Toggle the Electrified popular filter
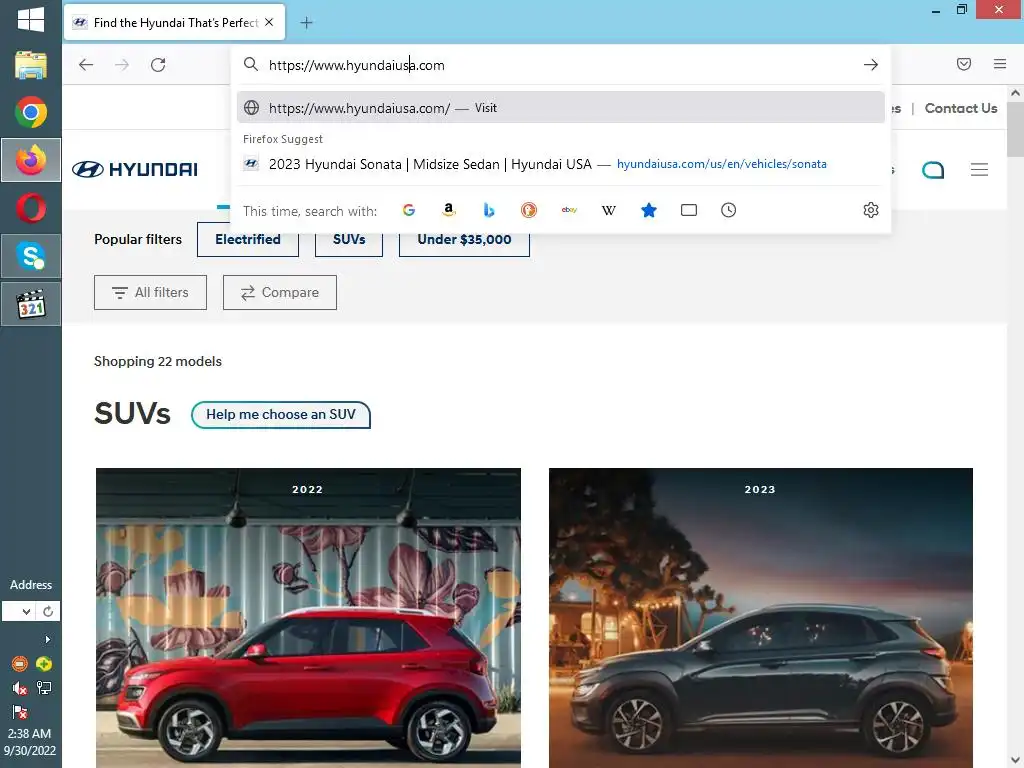Viewport: 1024px width, 768px height. (x=248, y=240)
